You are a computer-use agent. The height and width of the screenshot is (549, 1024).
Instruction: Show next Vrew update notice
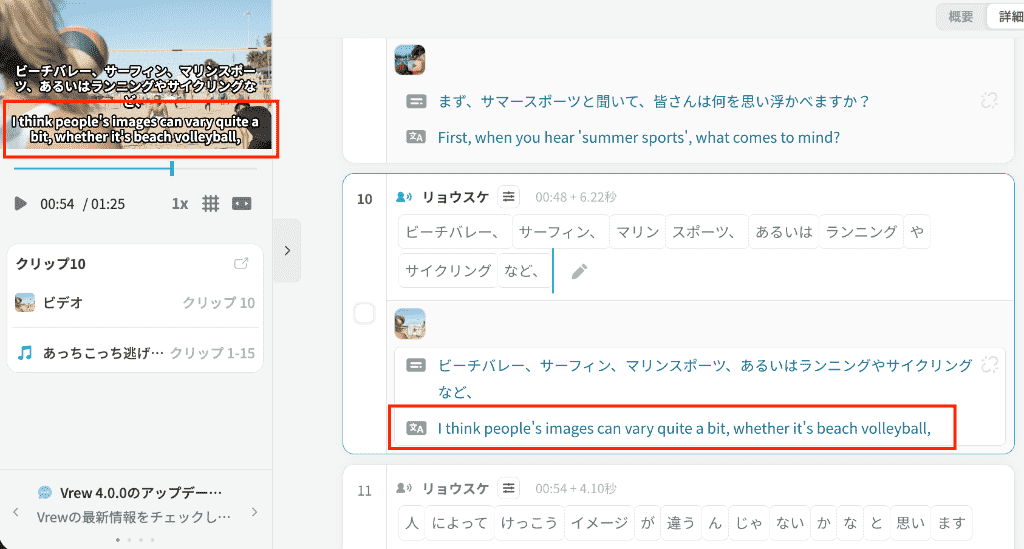pyautogui.click(x=255, y=512)
